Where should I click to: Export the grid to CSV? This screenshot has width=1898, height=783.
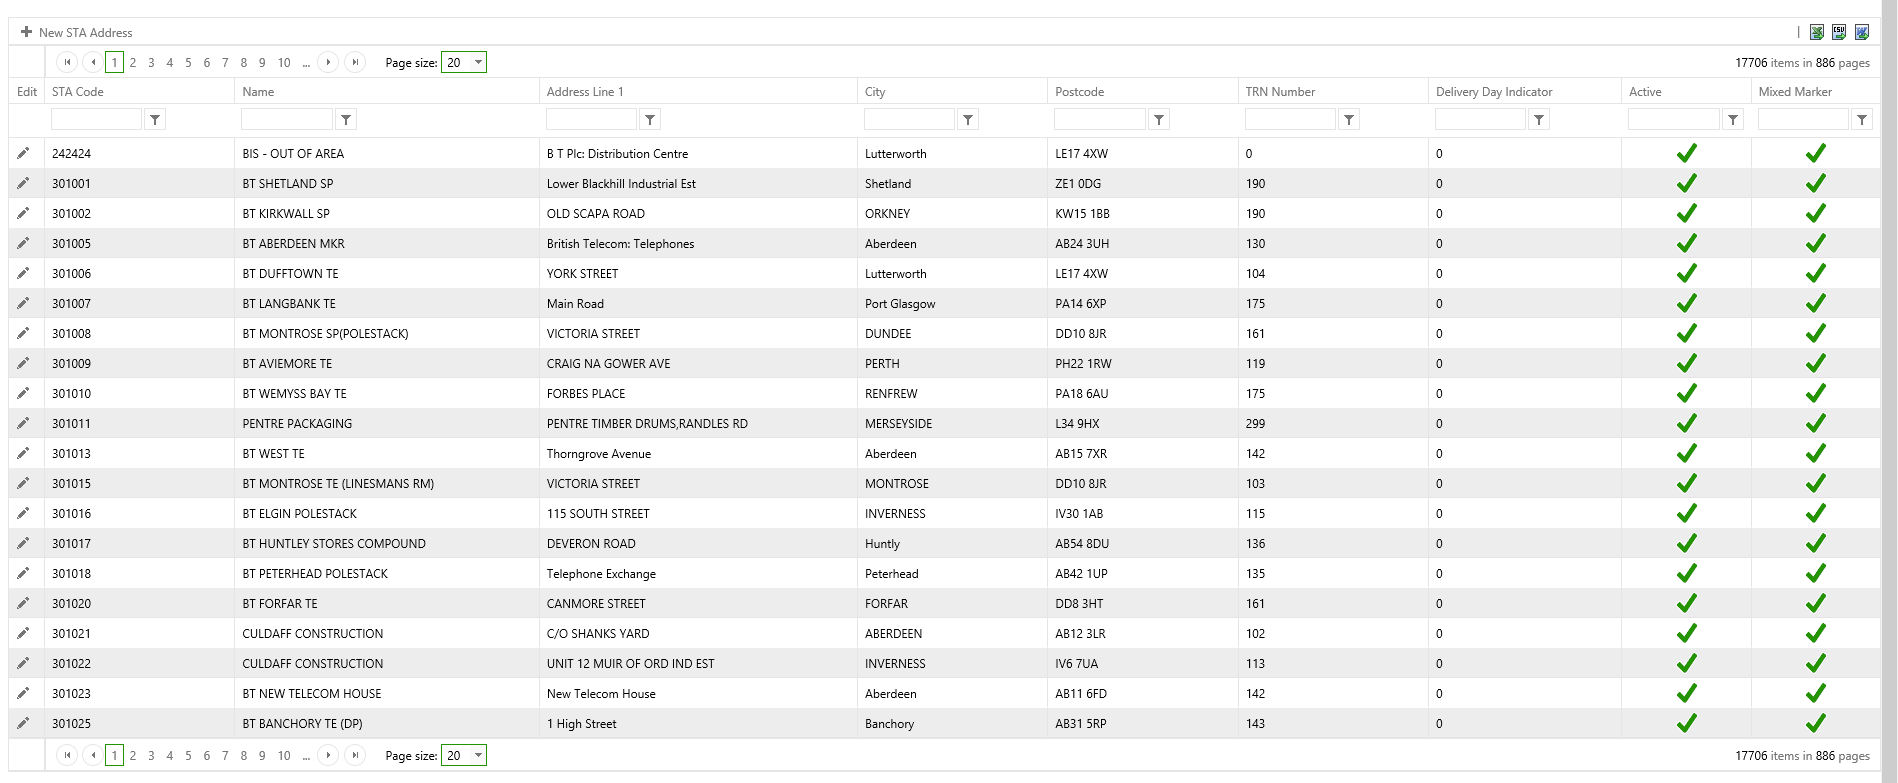tap(1839, 33)
